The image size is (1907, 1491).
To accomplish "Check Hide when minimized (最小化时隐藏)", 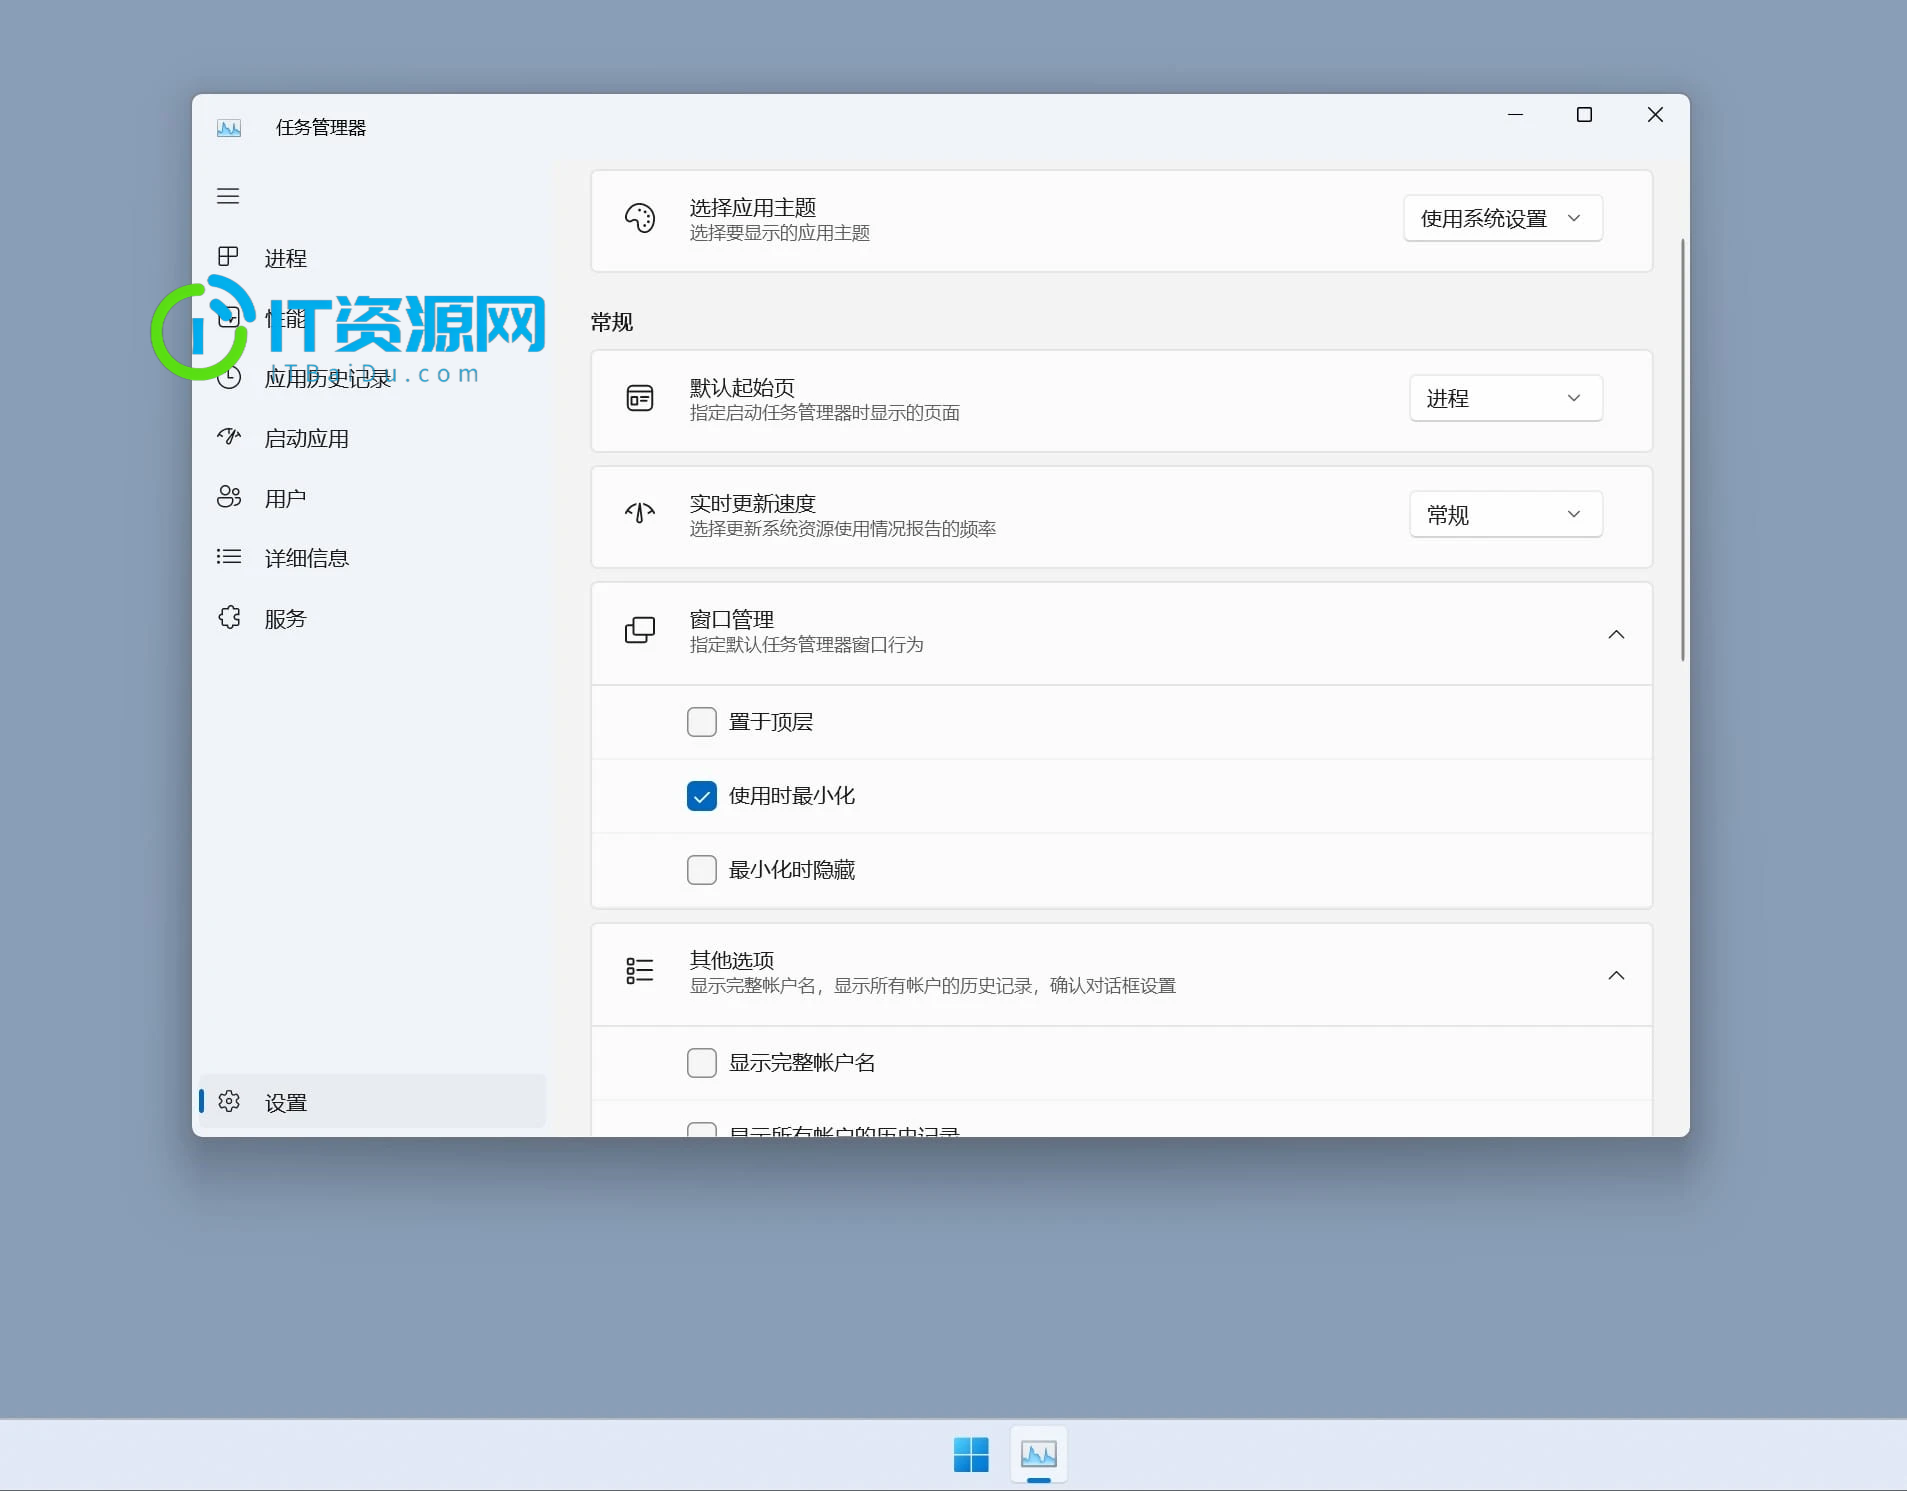I will point(702,870).
